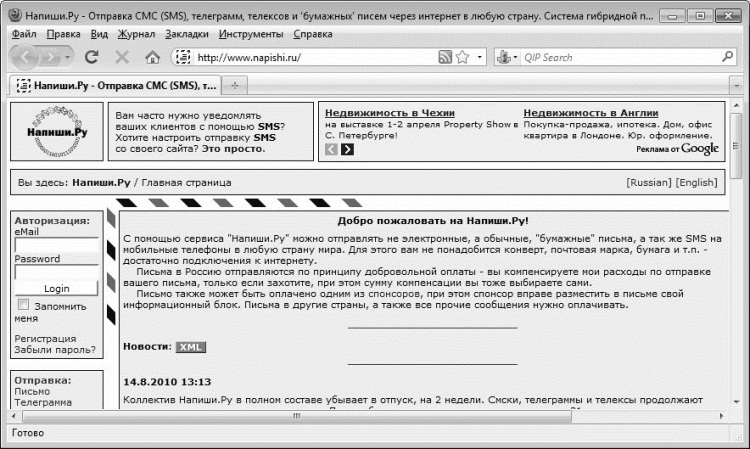Go back with the Back arrow button
The height and width of the screenshot is (449, 750).
[25, 57]
